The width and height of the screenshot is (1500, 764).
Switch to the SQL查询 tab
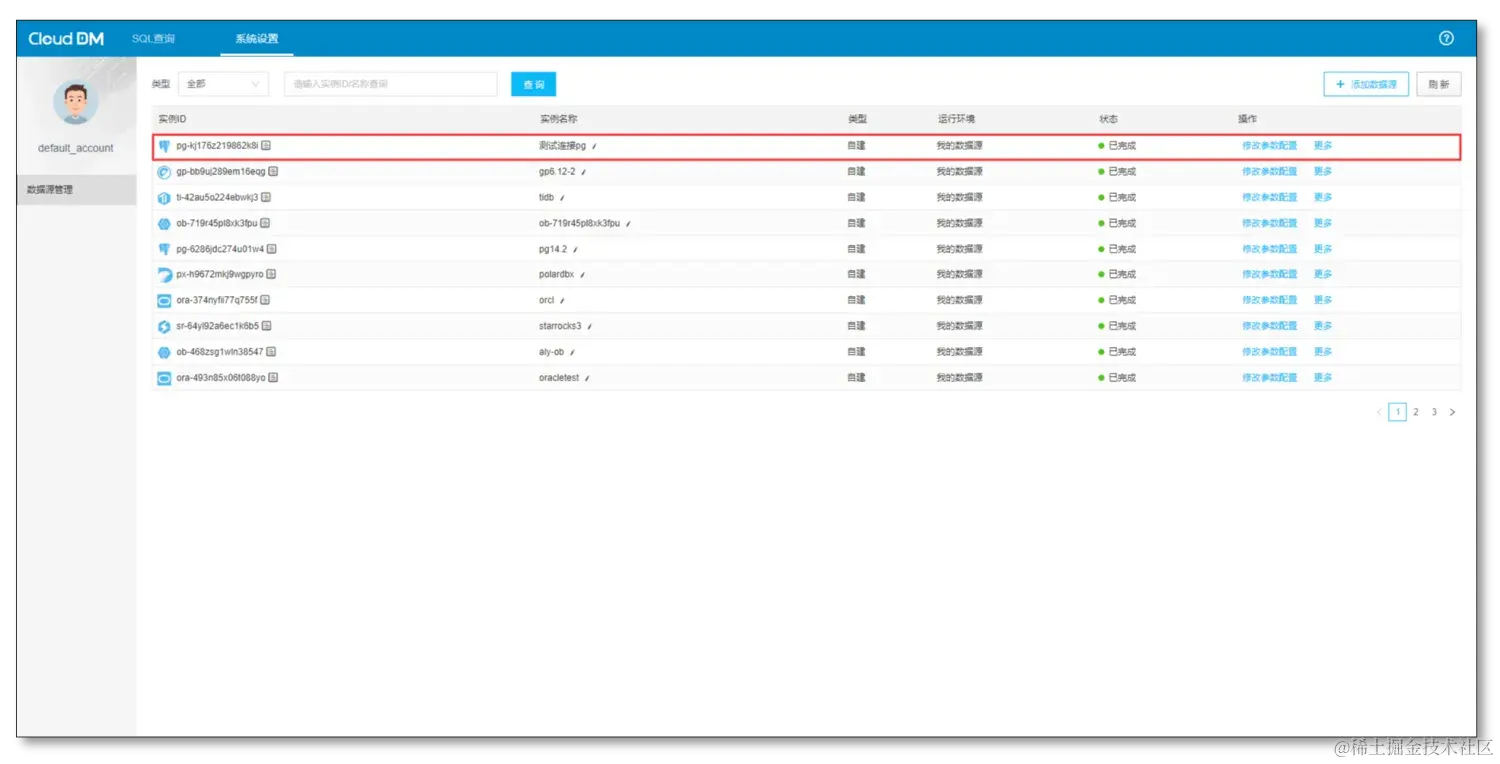[153, 39]
